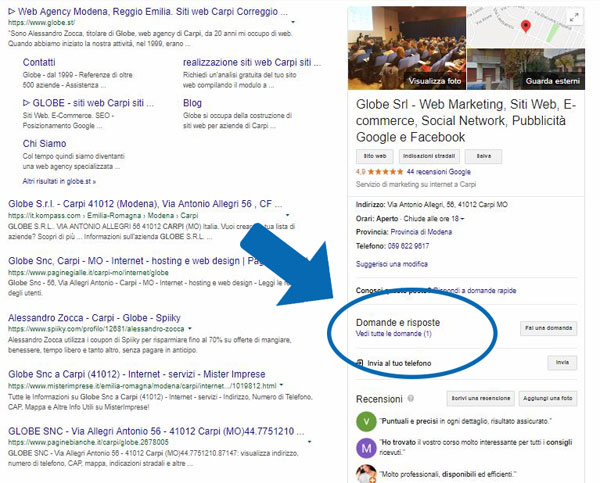
Task: Open the Alessandro Zocca - Carpi - Globe - Spiiky result
Action: 94,318
